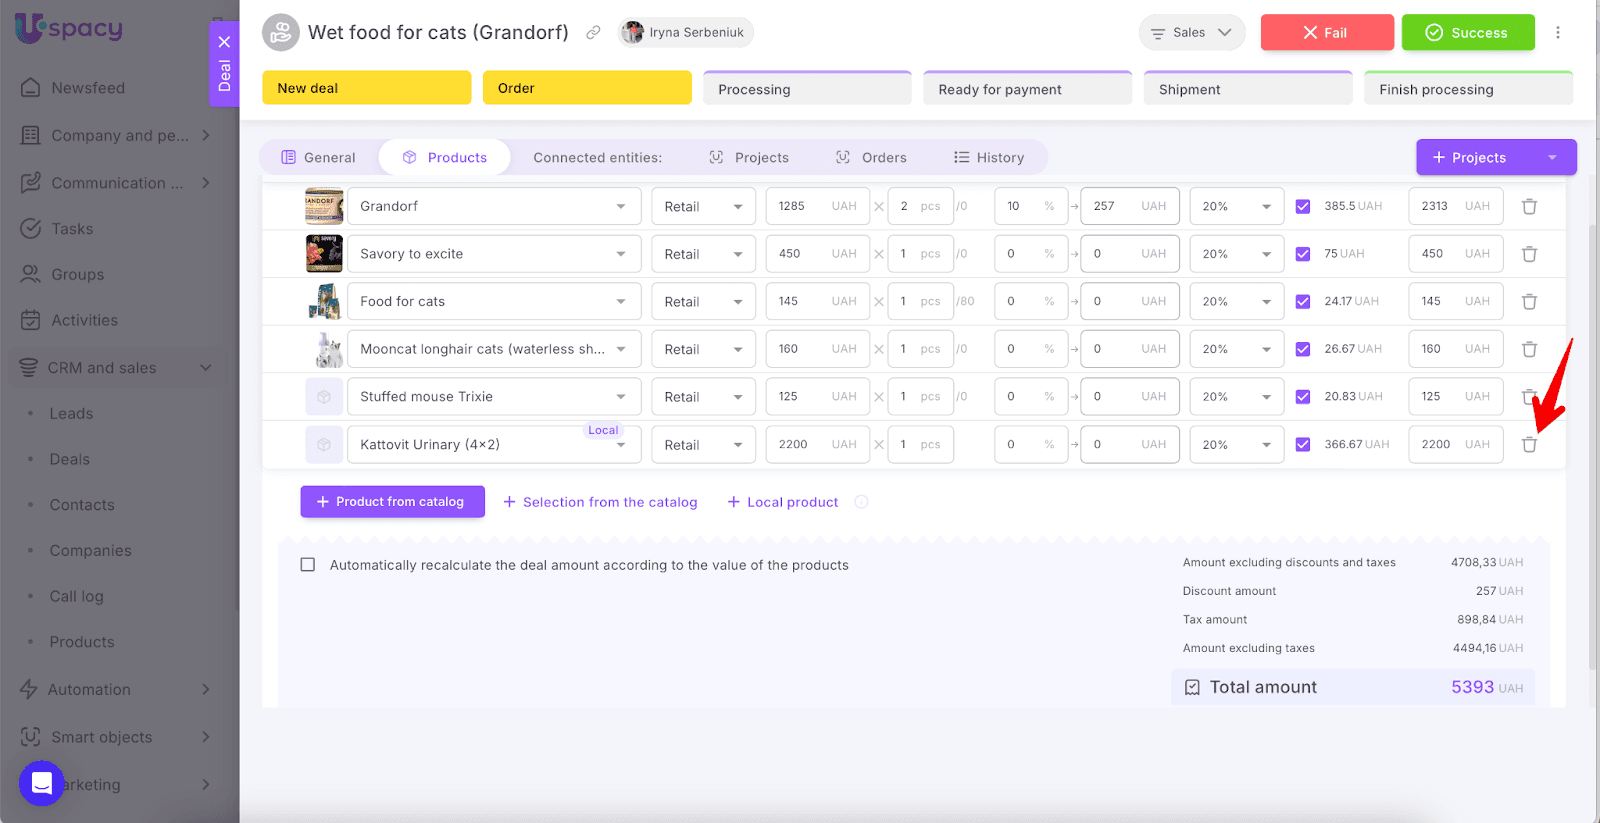The width and height of the screenshot is (1600, 823).
Task: Switch to the History tab
Action: point(988,158)
